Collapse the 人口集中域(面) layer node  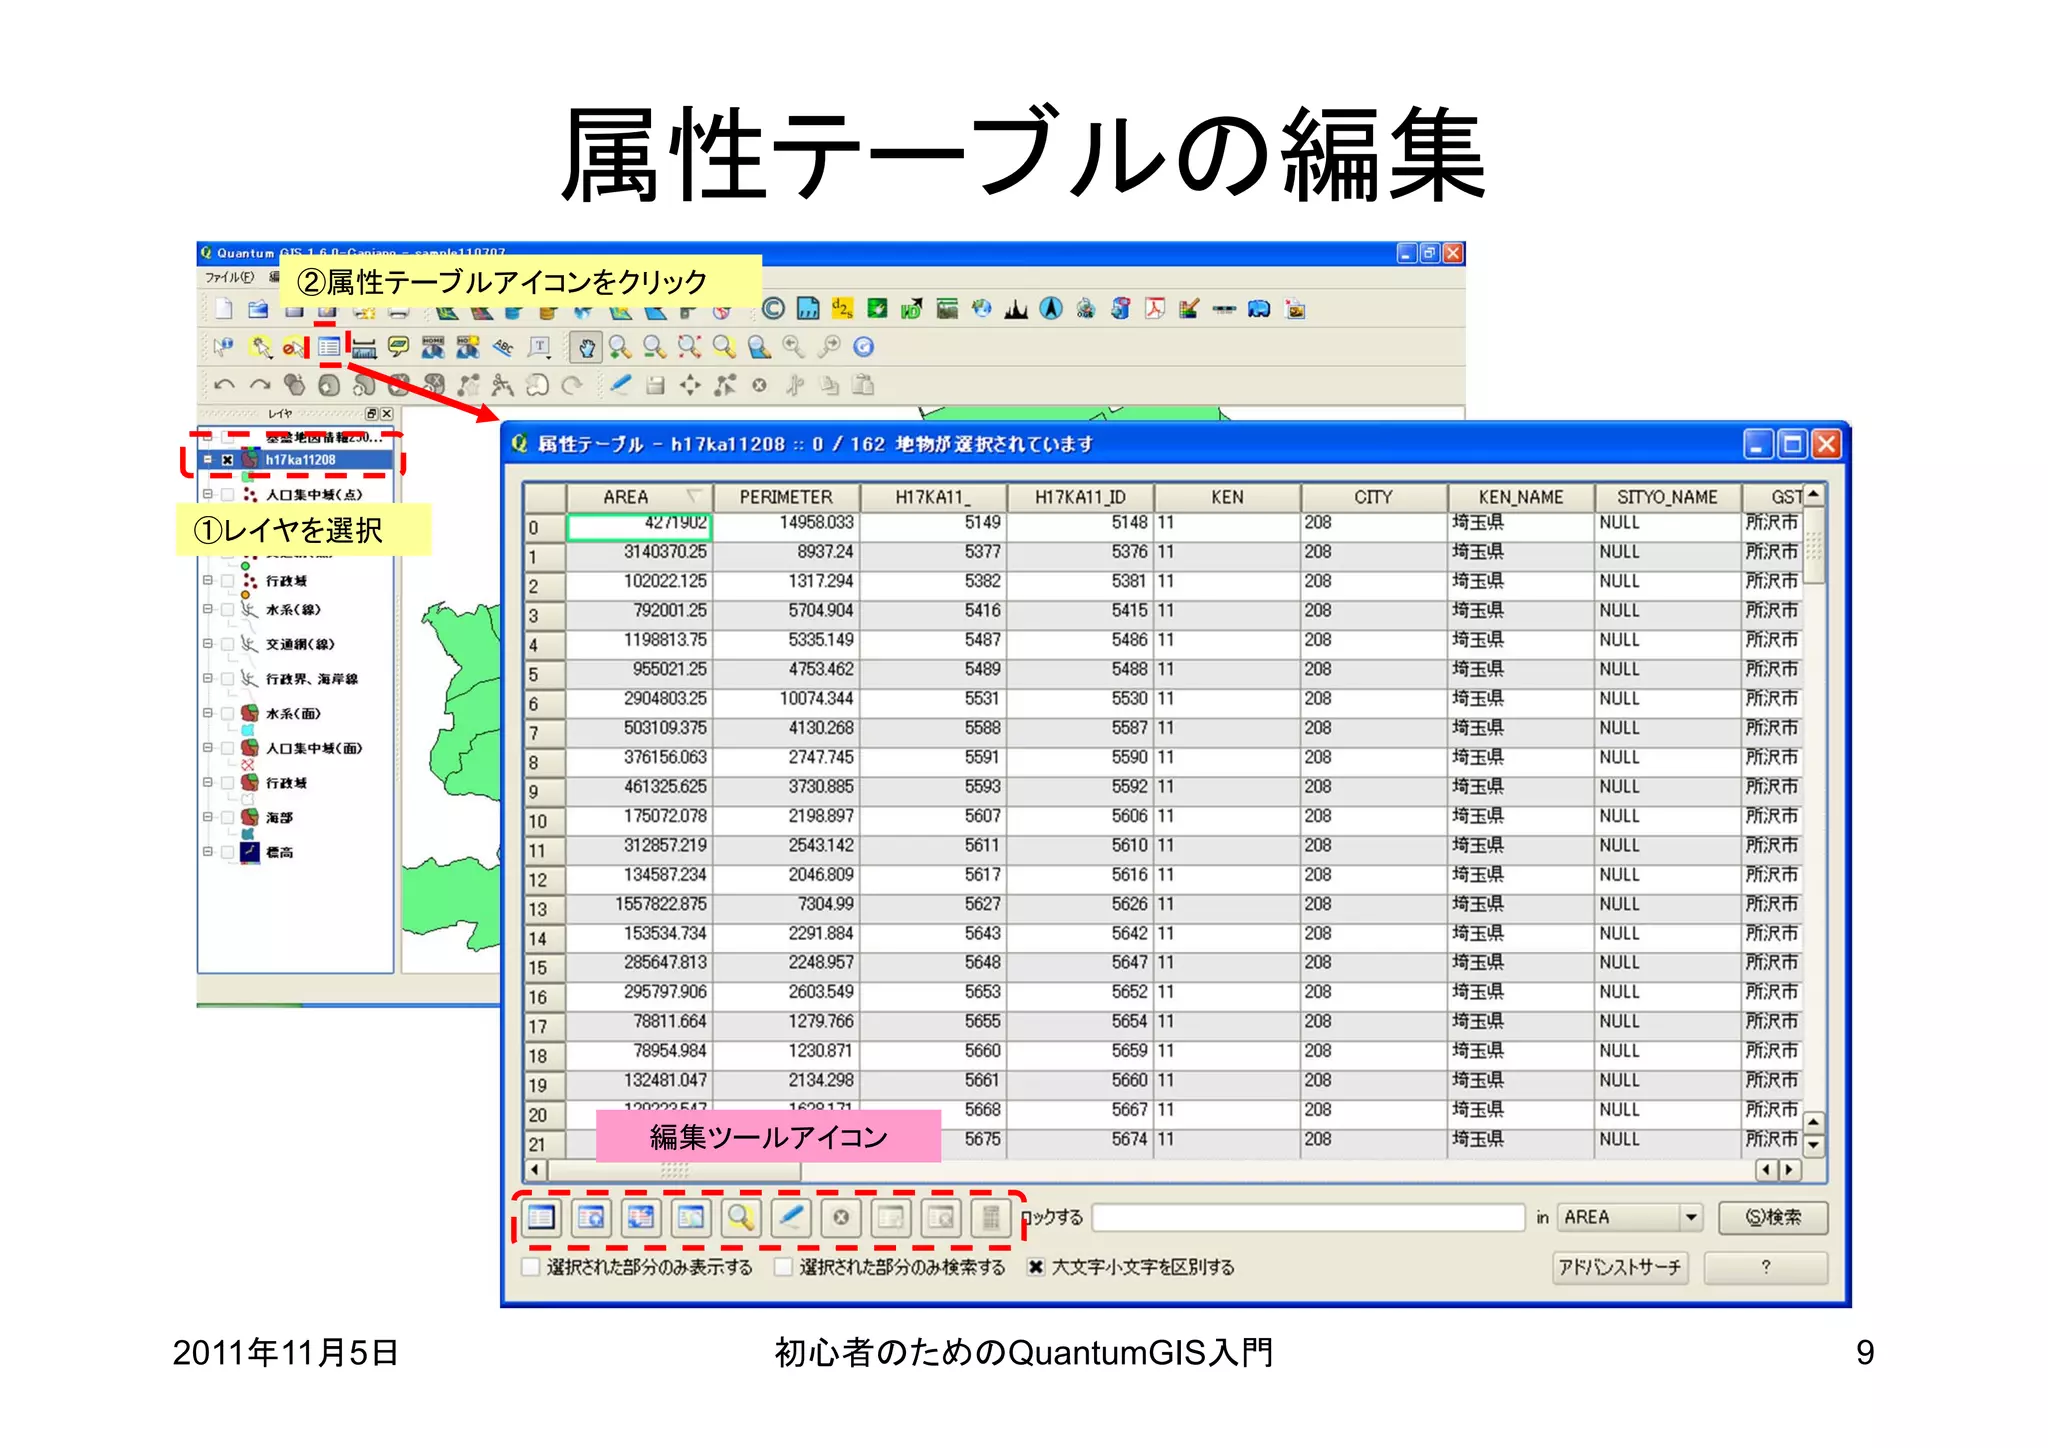pos(208,748)
